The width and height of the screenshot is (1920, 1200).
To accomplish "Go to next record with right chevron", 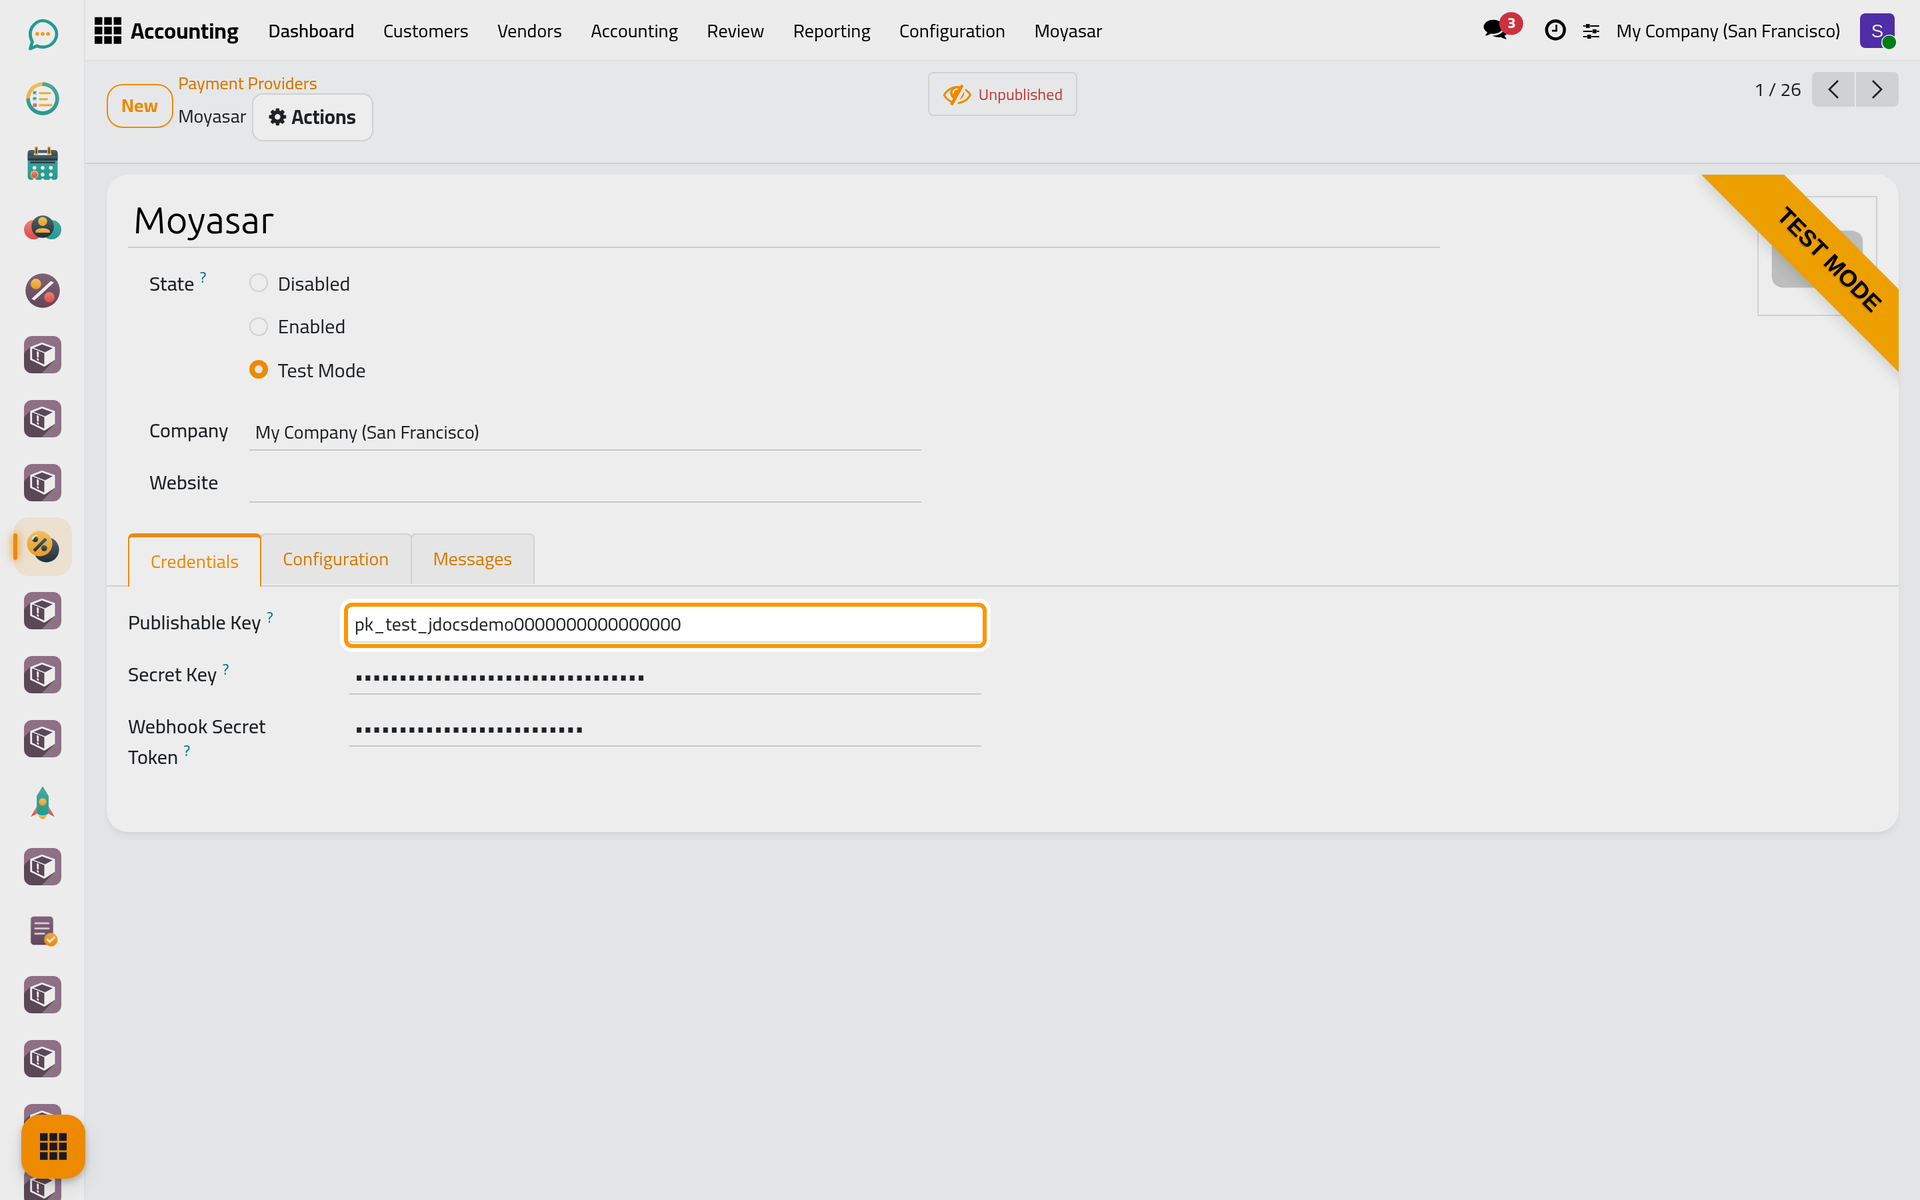I will (x=1877, y=90).
